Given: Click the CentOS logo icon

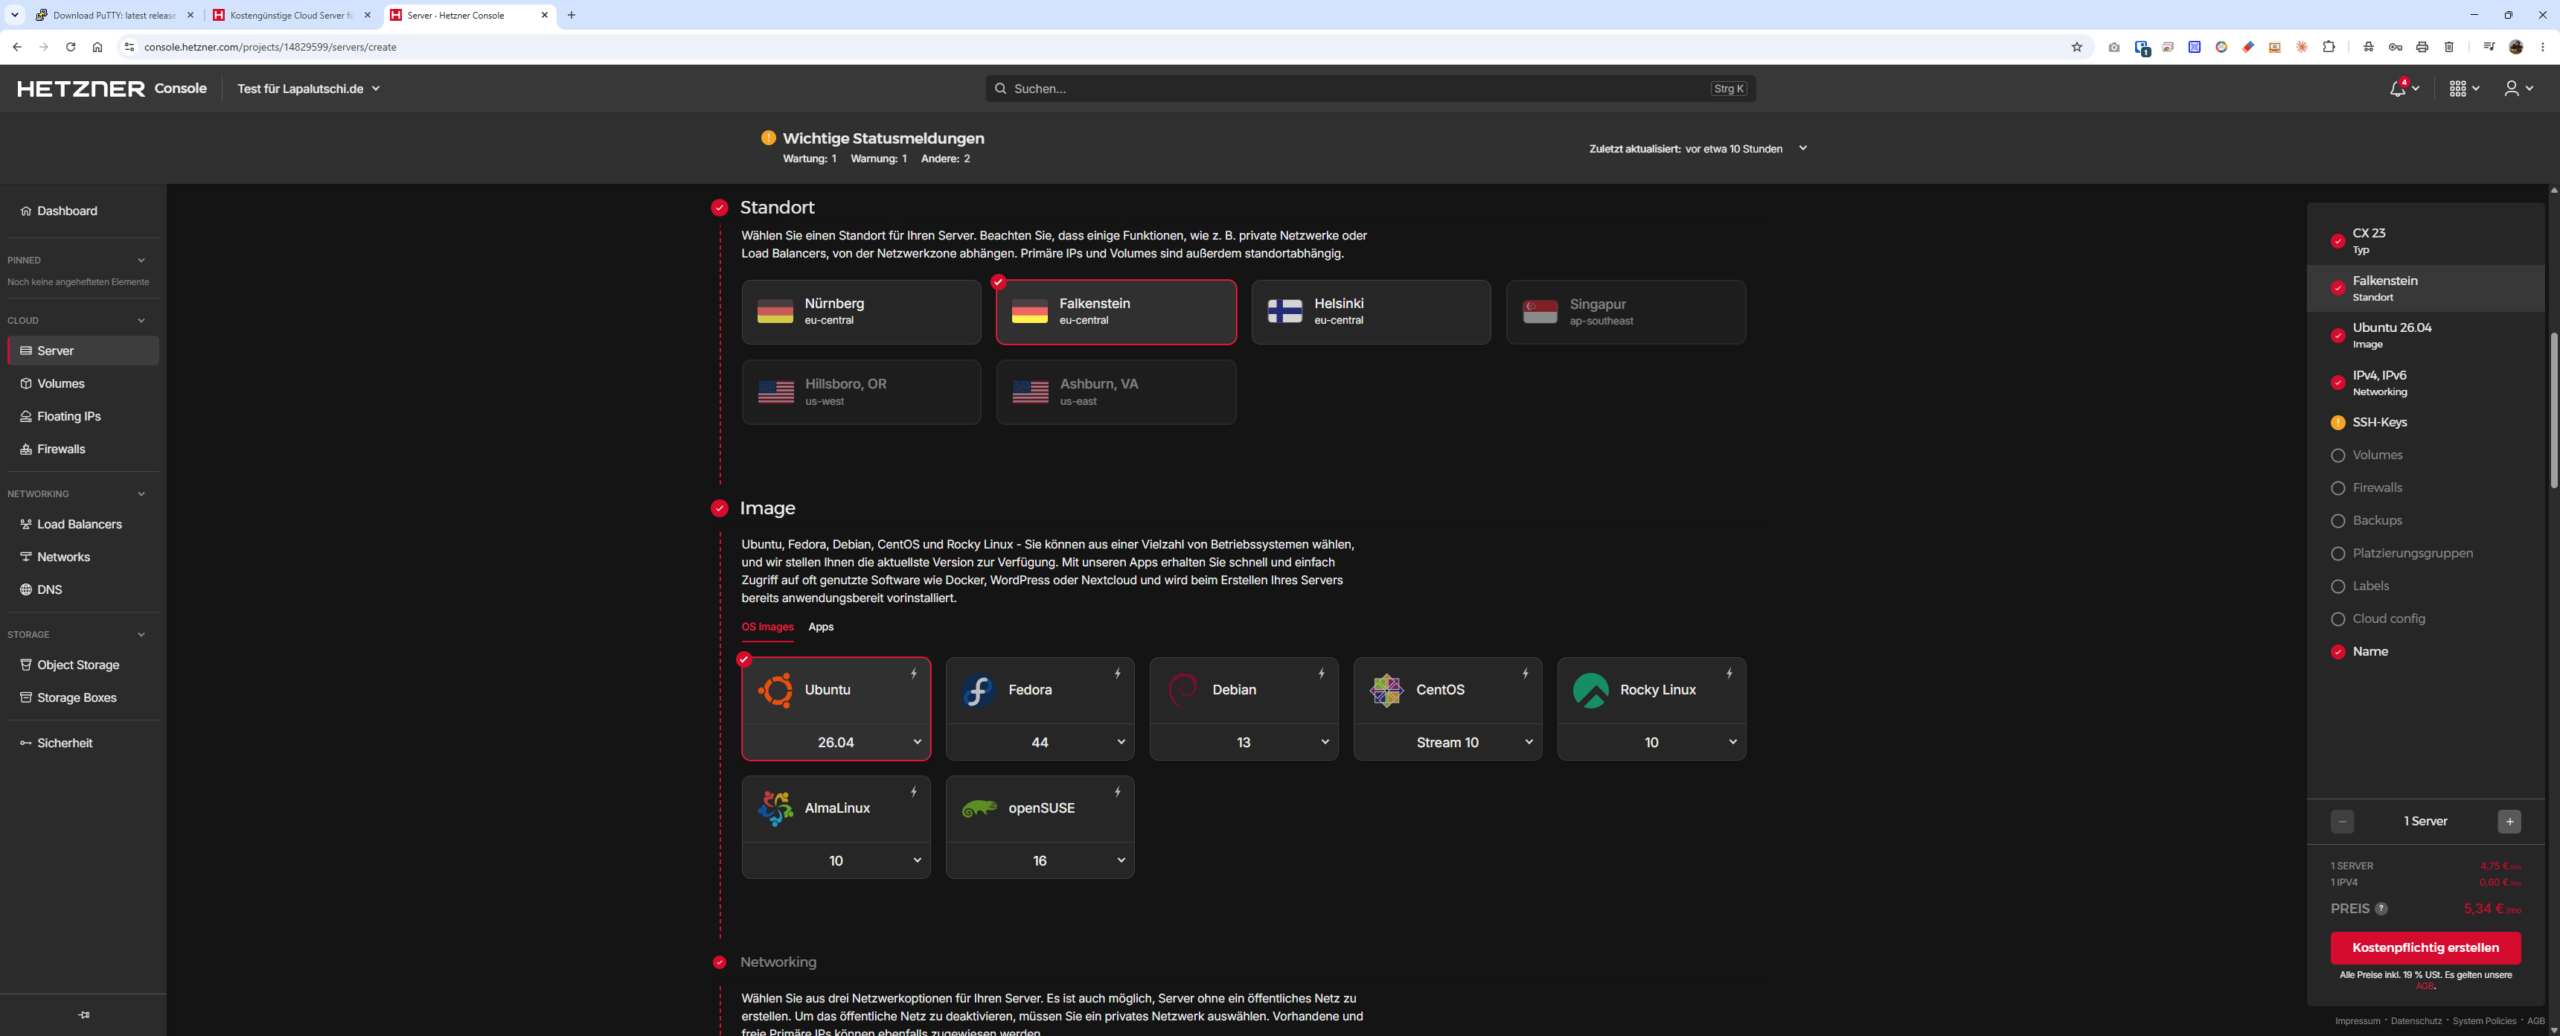Looking at the screenshot, I should [x=1387, y=690].
